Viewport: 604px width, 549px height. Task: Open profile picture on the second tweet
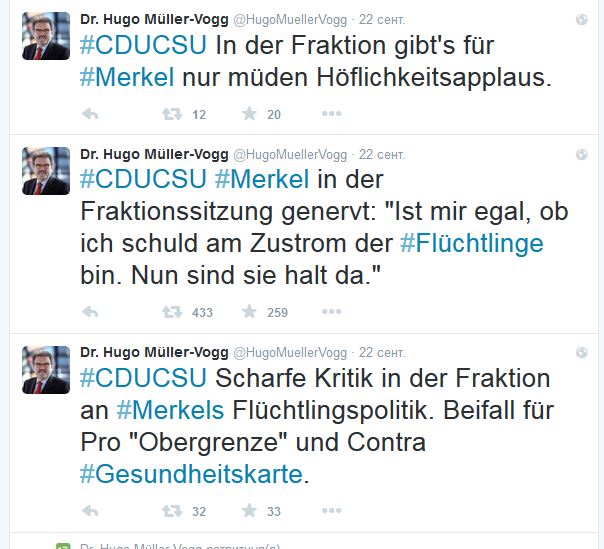tap(46, 171)
